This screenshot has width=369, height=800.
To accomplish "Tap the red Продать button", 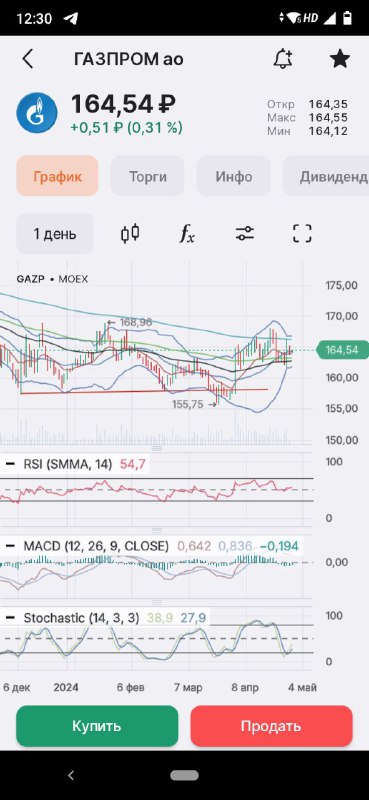I will [x=272, y=726].
